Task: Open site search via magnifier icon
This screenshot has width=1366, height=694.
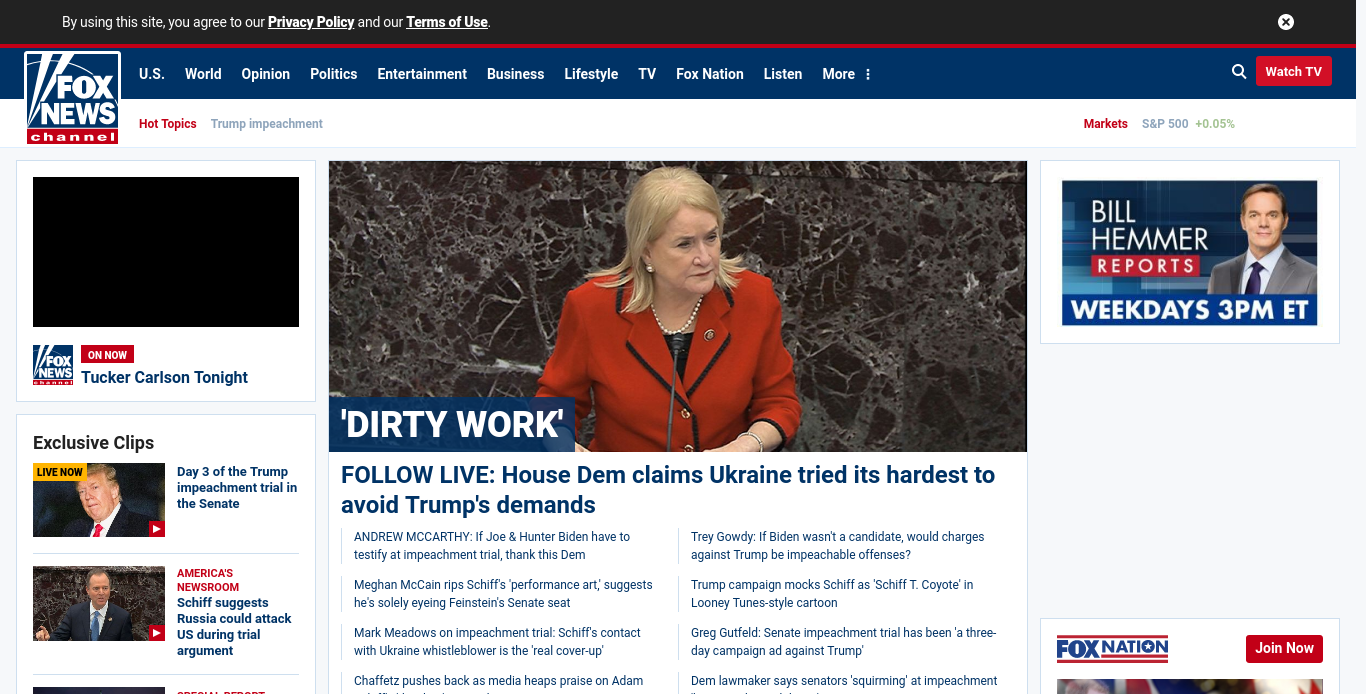Action: 1239,72
